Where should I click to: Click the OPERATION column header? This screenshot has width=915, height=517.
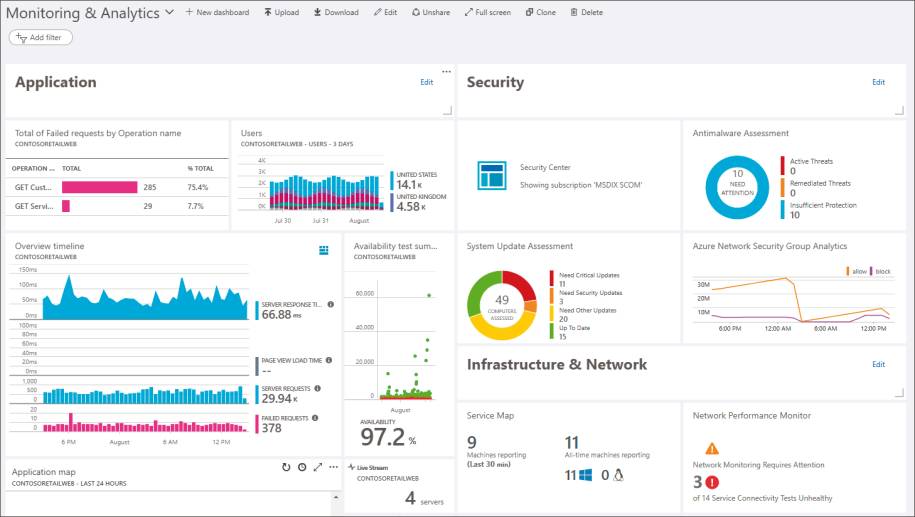[x=33, y=169]
